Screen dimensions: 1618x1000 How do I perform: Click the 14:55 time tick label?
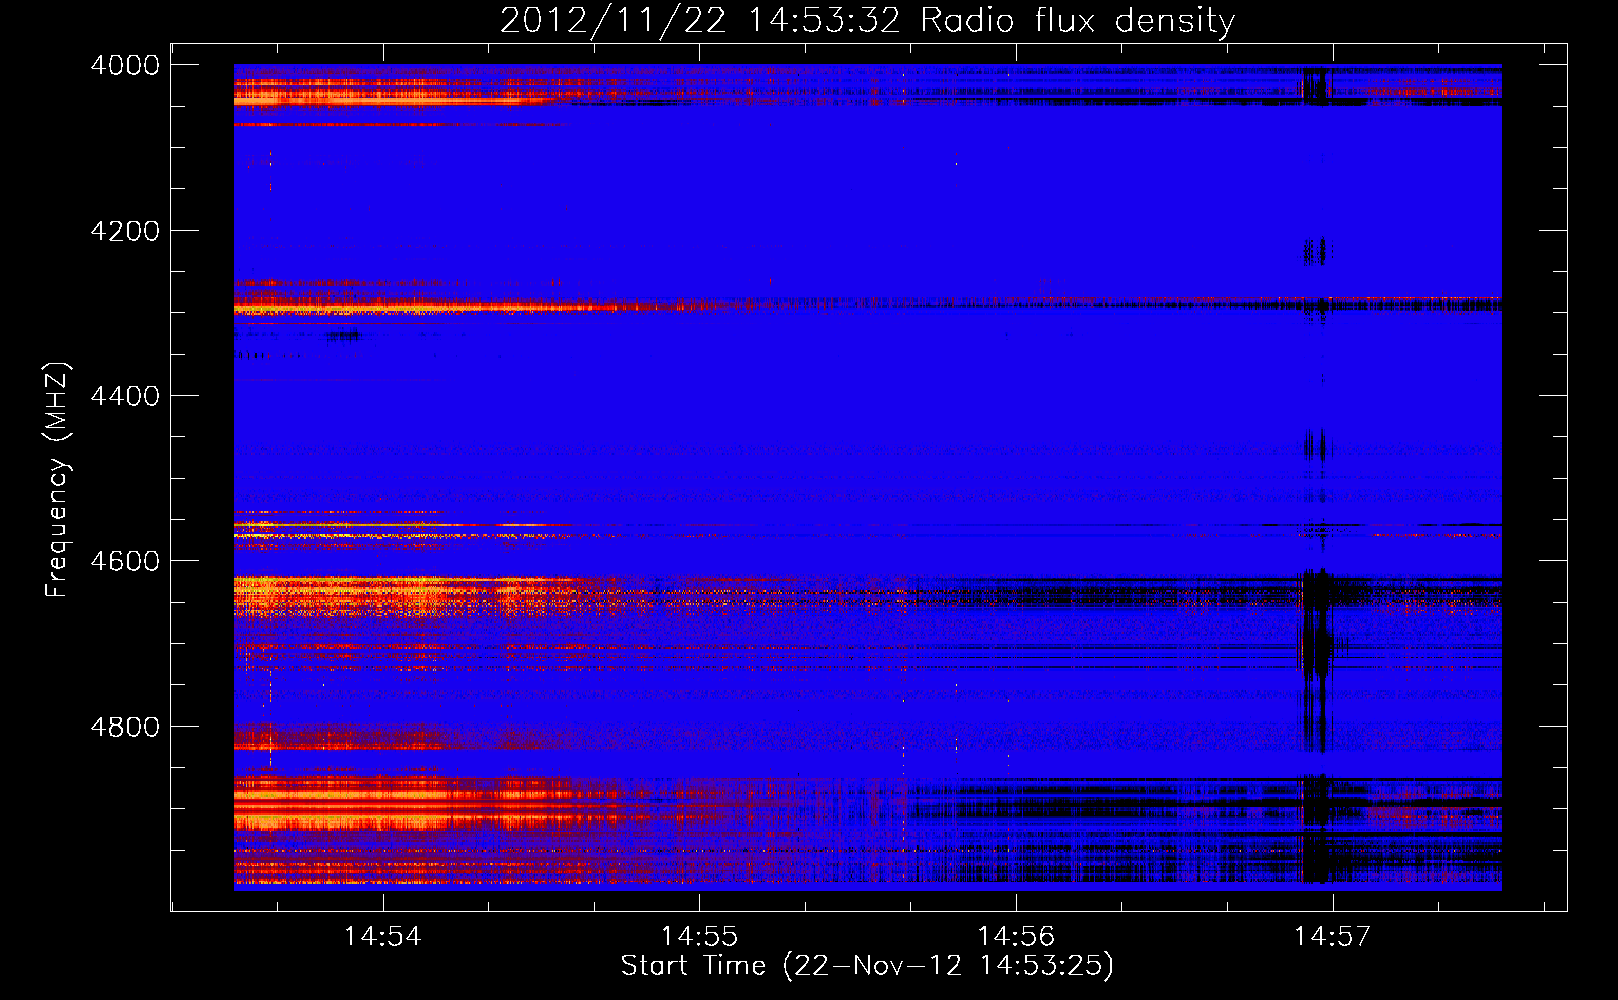[x=699, y=936]
